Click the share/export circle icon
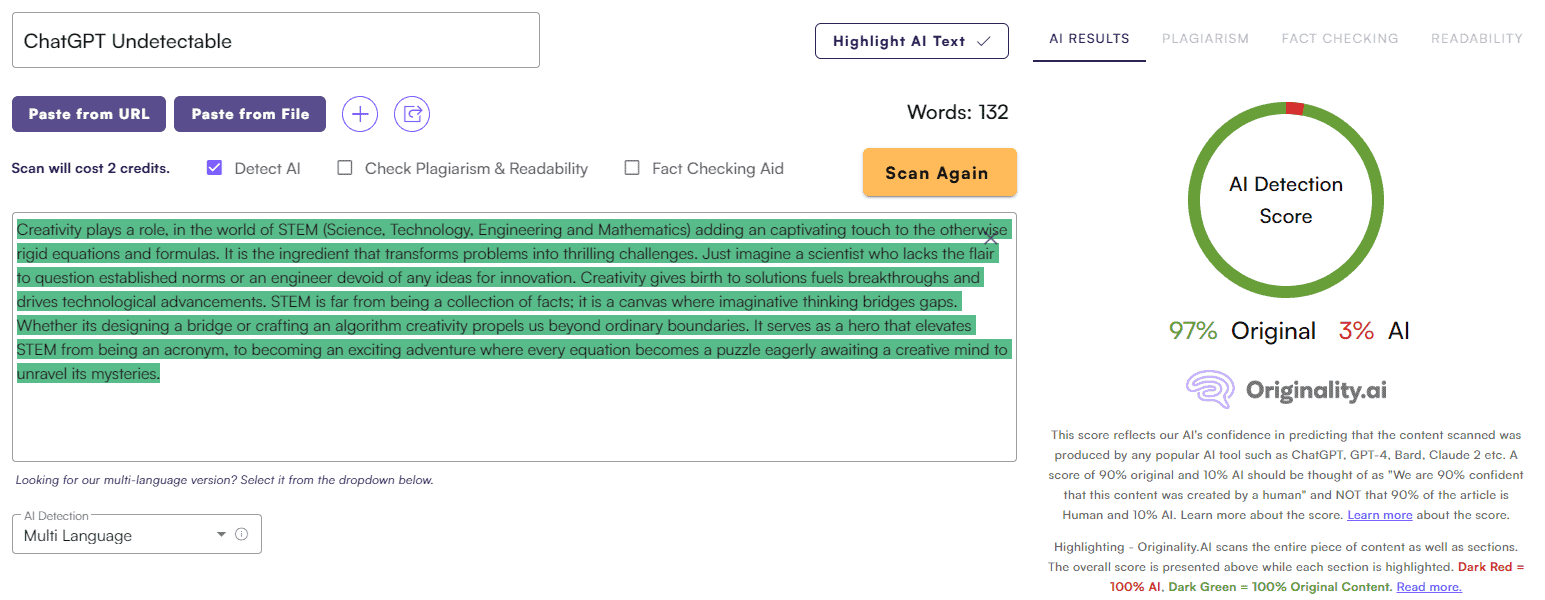The image size is (1545, 600). [x=412, y=114]
